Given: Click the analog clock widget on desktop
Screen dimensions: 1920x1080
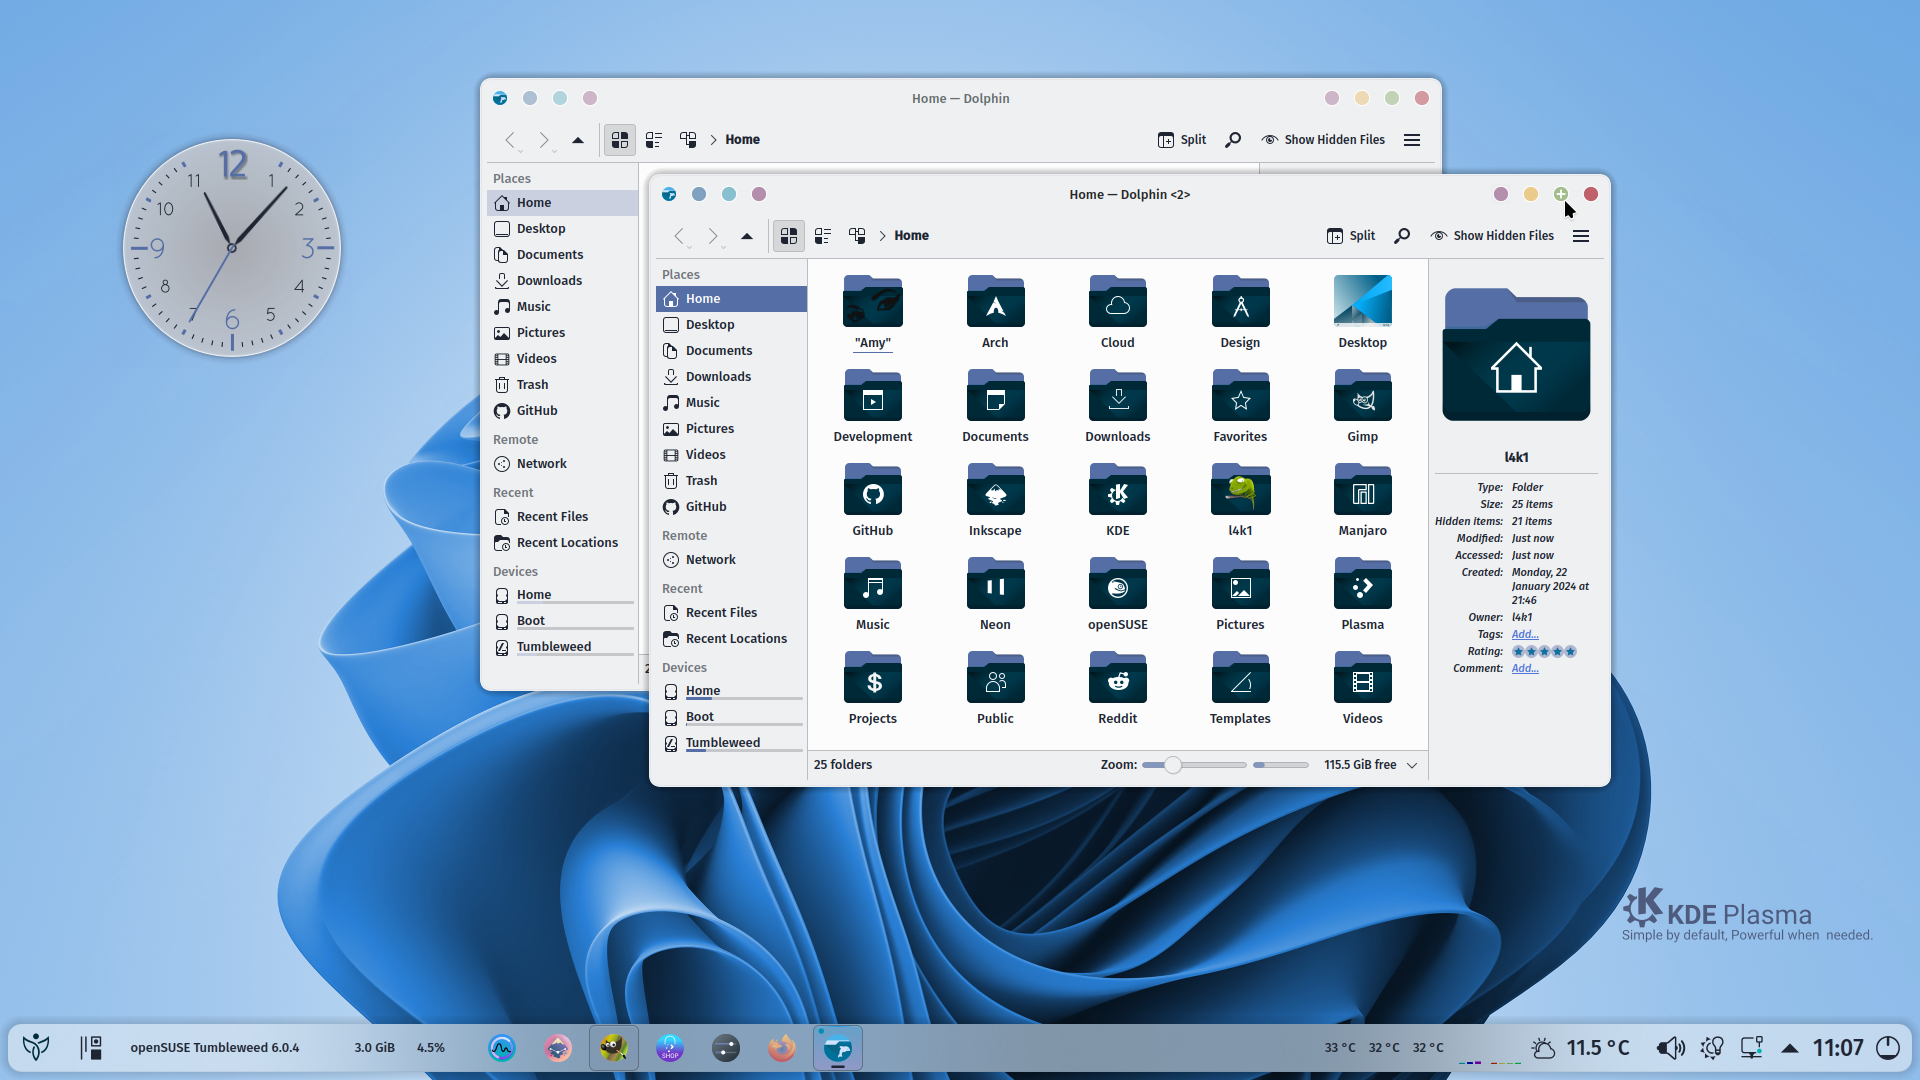Looking at the screenshot, I should [232, 248].
